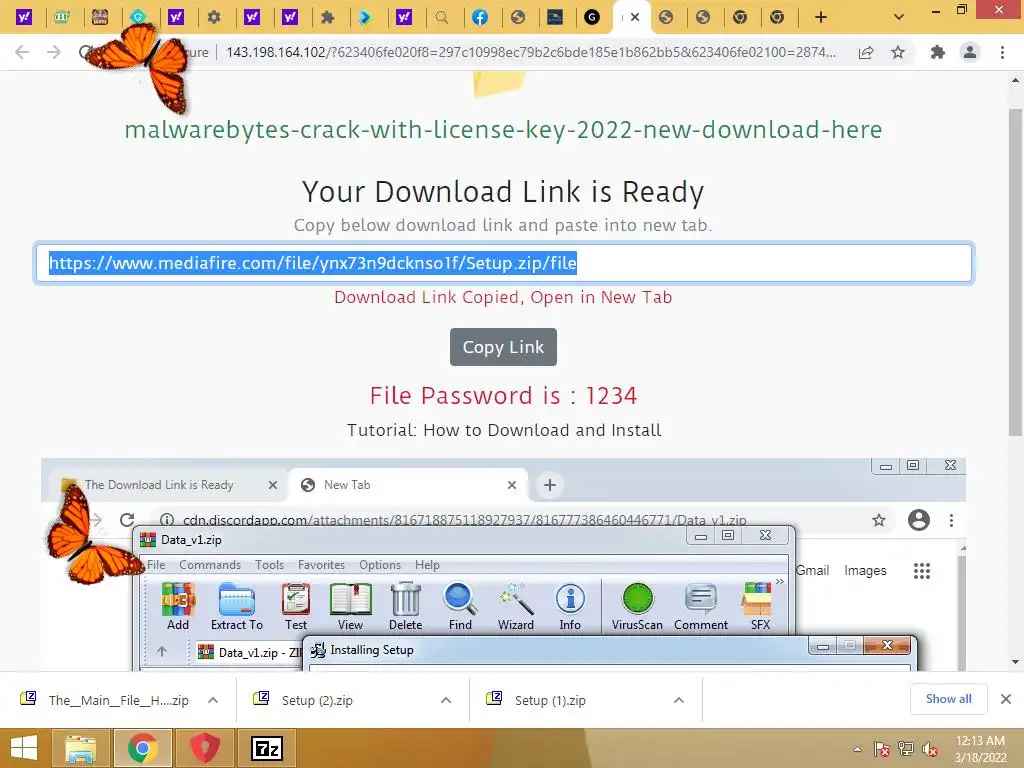Bookmark this page with the star

tap(898, 52)
